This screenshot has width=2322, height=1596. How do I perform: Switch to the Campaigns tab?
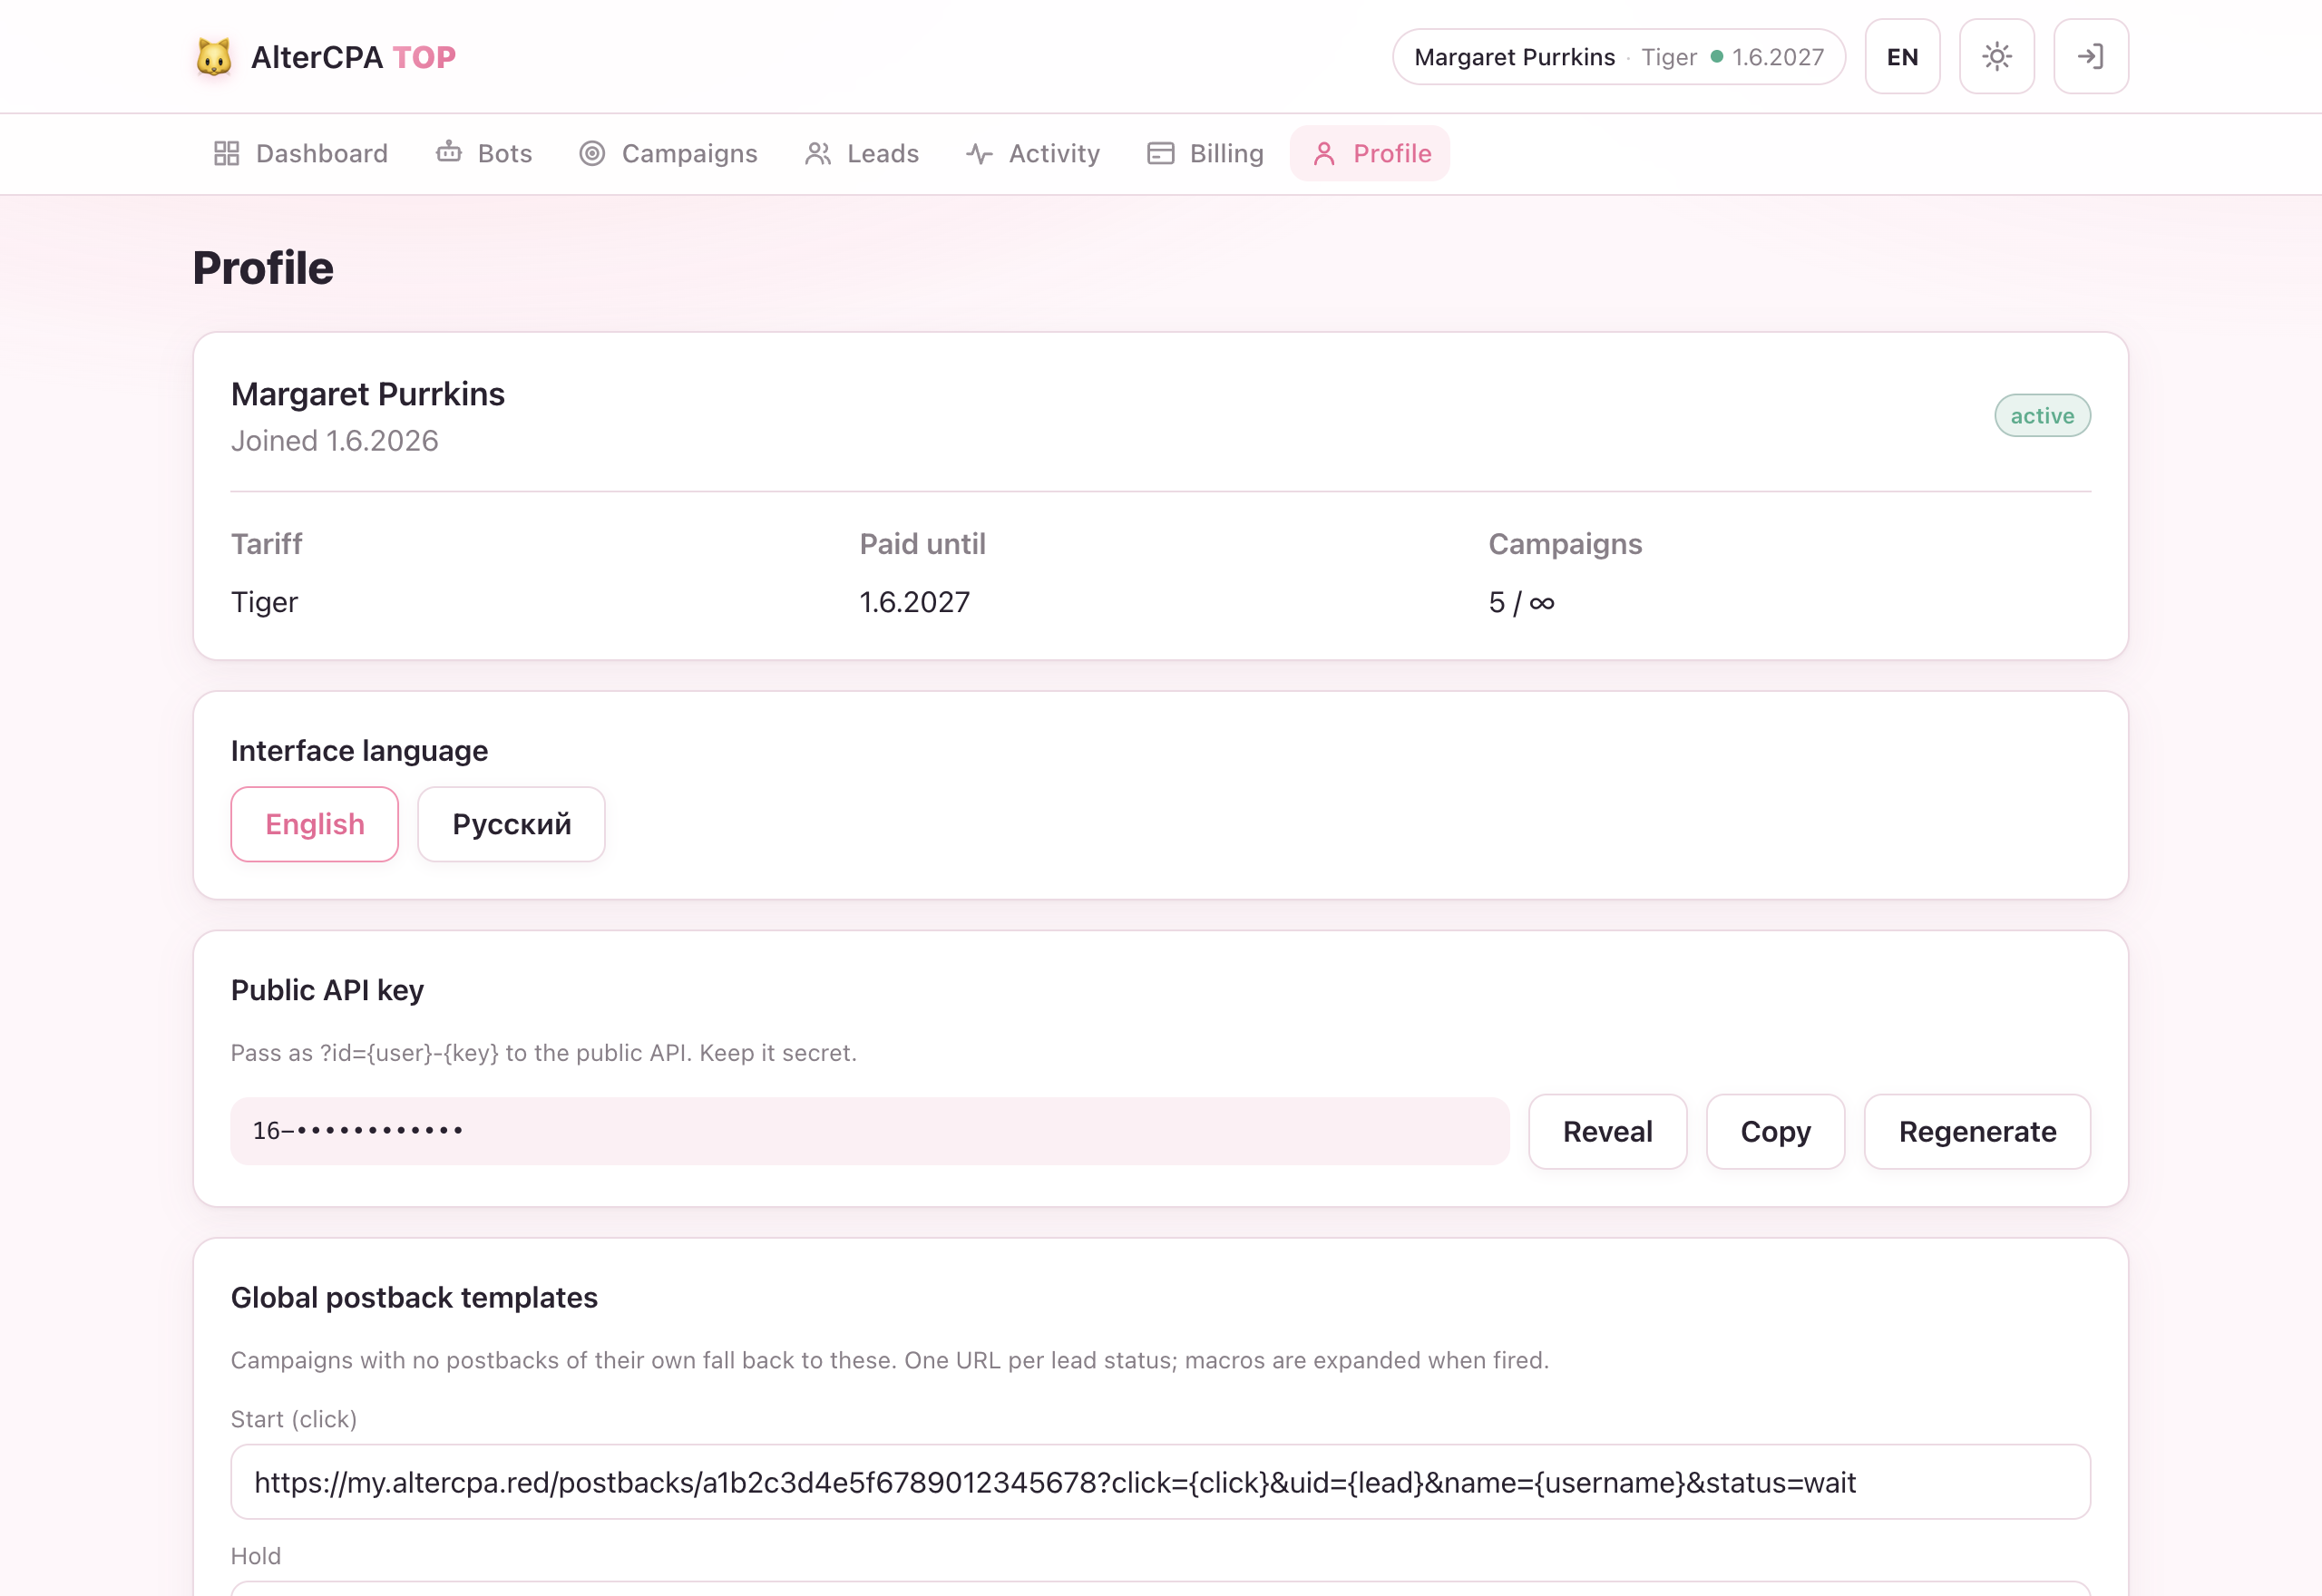[x=668, y=153]
